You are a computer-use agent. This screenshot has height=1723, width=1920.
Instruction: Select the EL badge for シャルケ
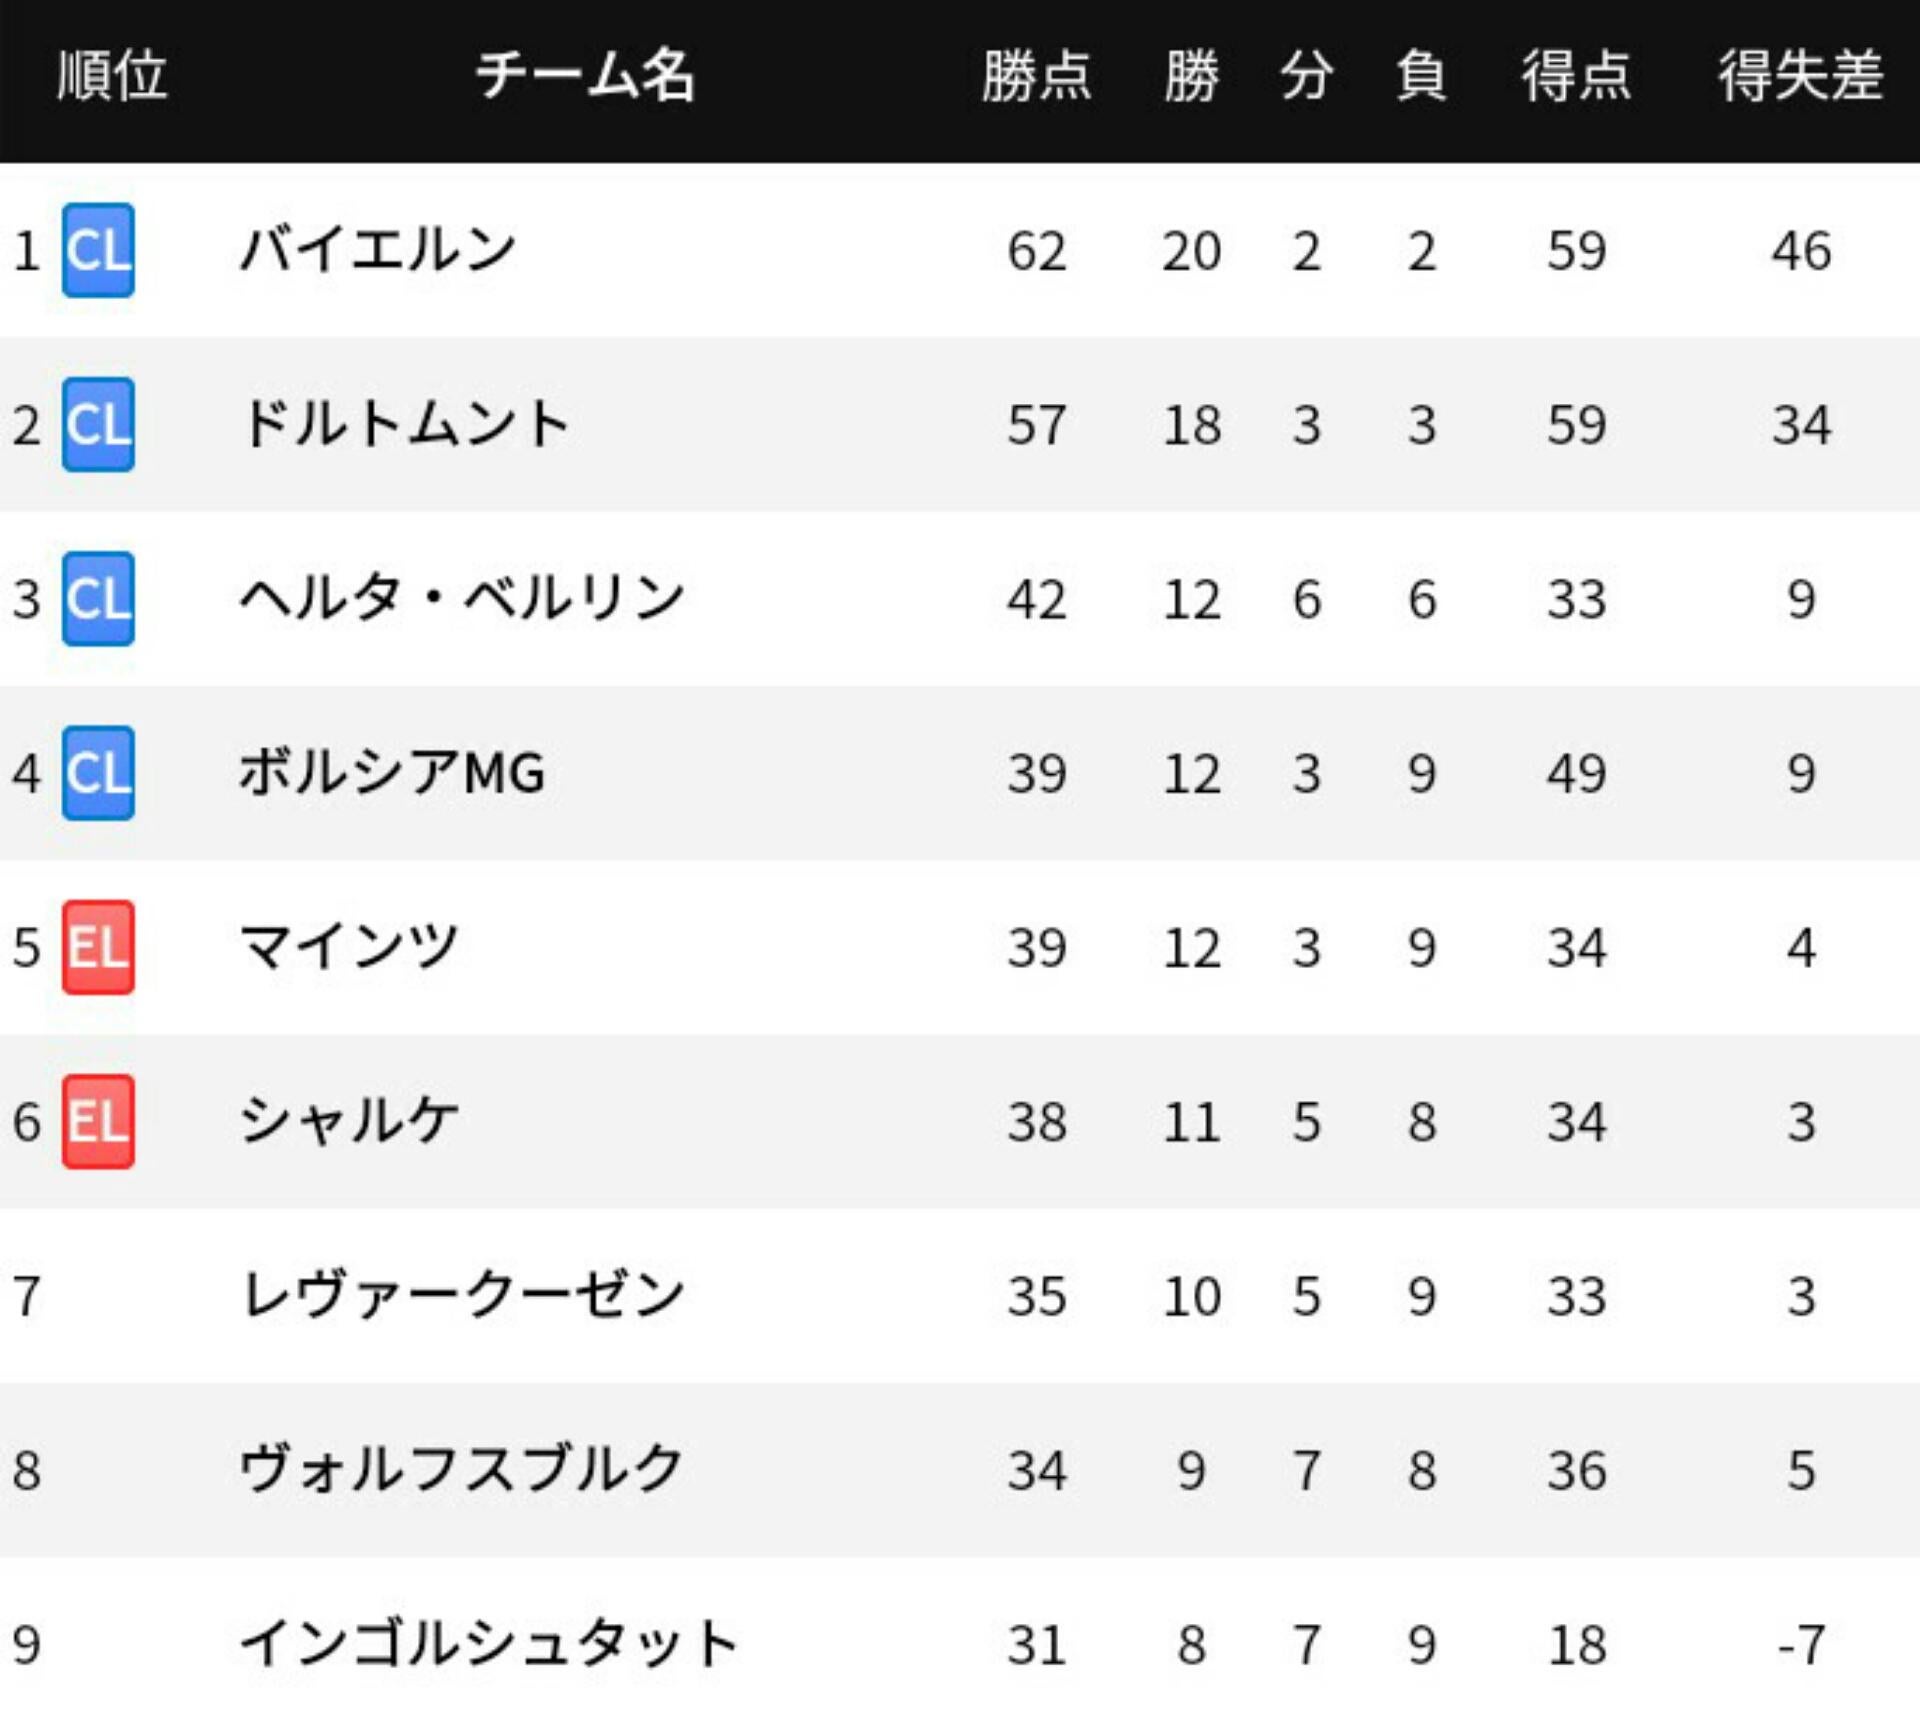click(x=98, y=1121)
